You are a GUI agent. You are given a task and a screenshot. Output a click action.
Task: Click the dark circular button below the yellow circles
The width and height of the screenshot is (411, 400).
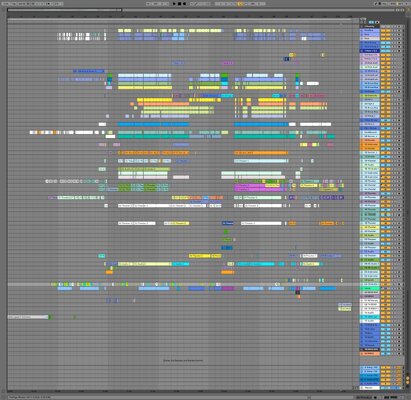(x=407, y=386)
